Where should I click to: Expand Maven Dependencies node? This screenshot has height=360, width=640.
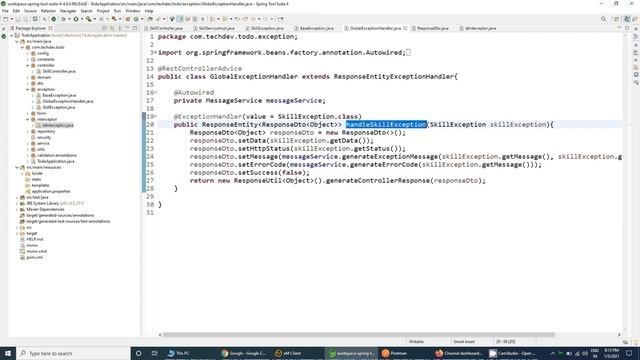(17, 209)
